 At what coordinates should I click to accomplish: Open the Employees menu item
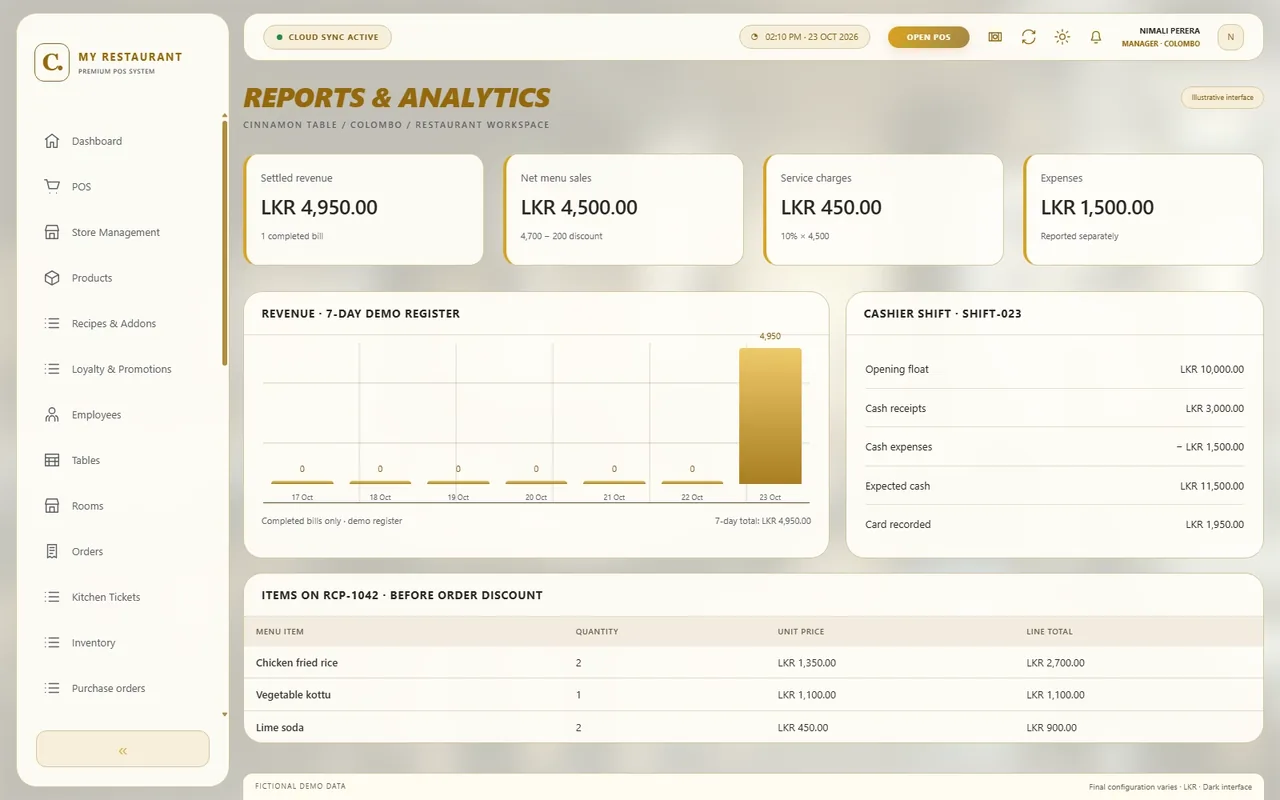tap(123, 415)
